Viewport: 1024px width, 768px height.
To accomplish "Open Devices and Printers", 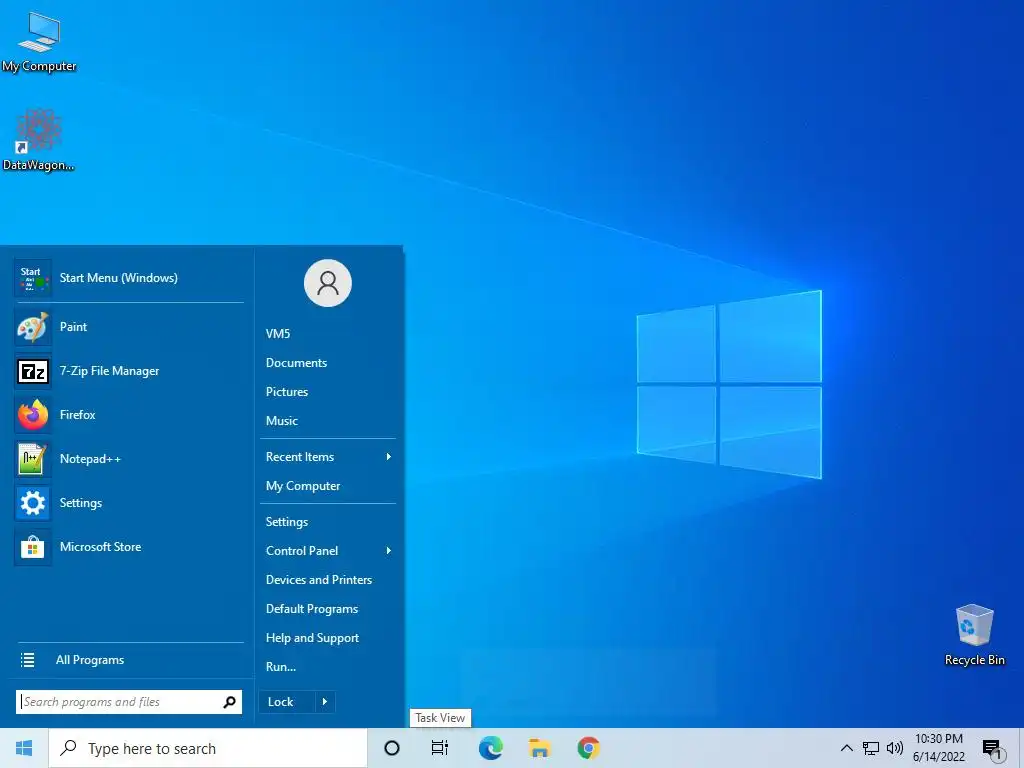I will 319,580.
